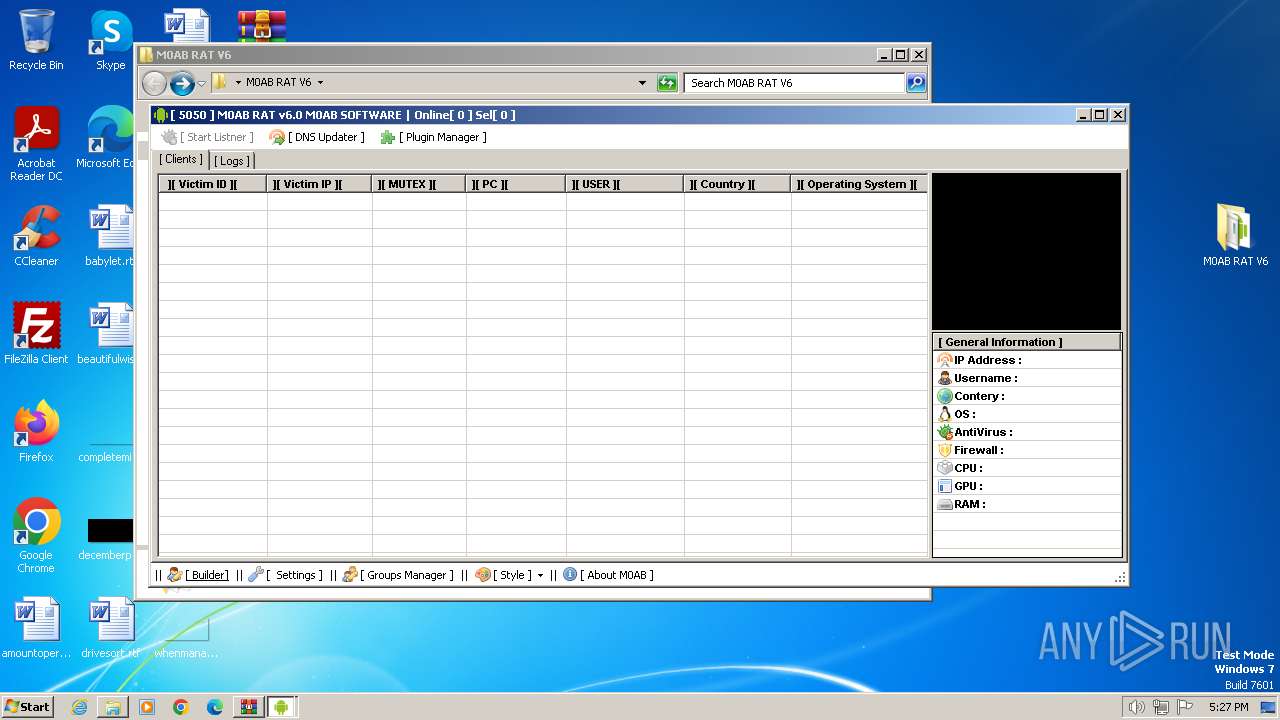Open the drivesort.rtf desktop document
This screenshot has width=1280, height=720.
coord(110,628)
